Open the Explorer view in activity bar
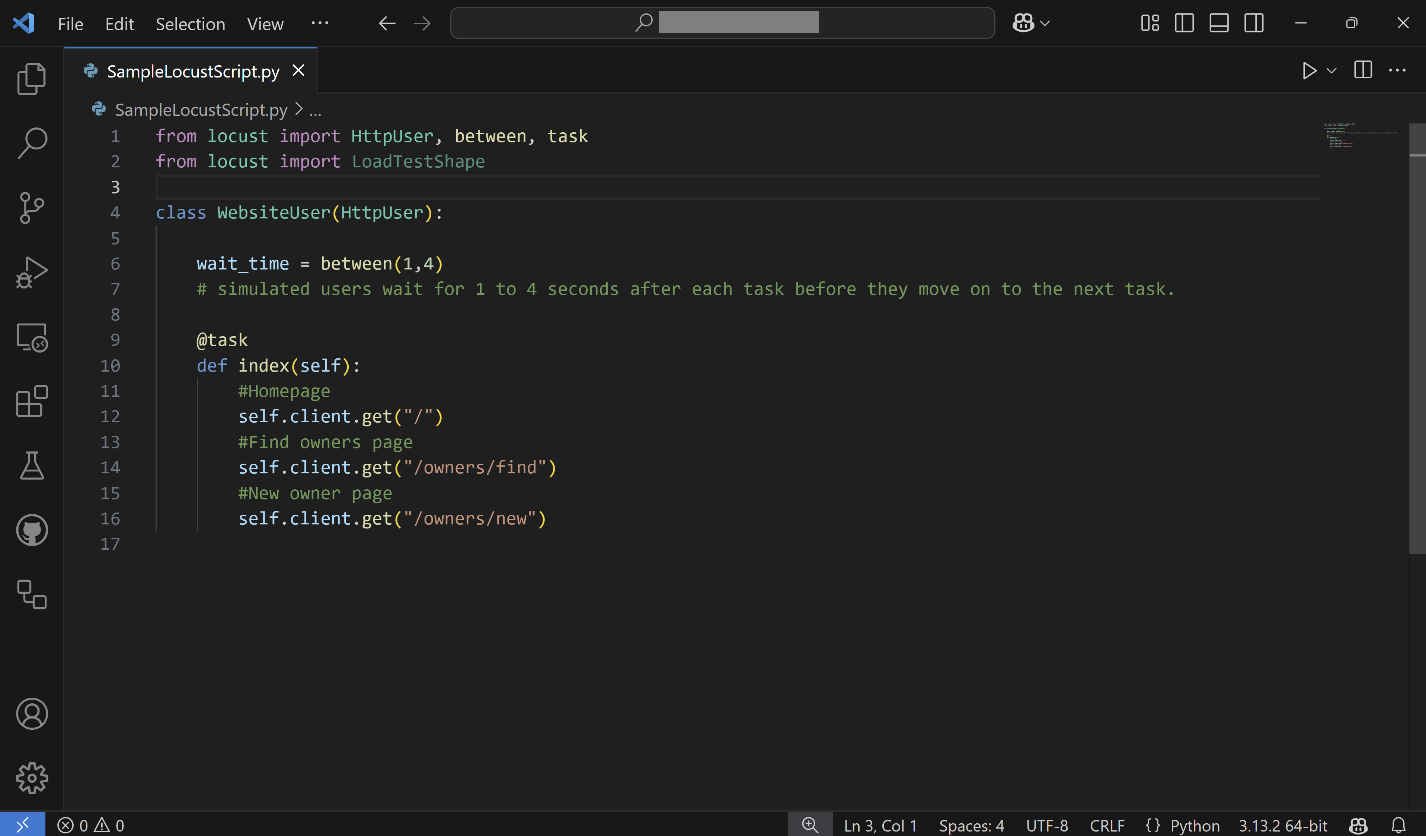Image resolution: width=1426 pixels, height=836 pixels. (32, 79)
